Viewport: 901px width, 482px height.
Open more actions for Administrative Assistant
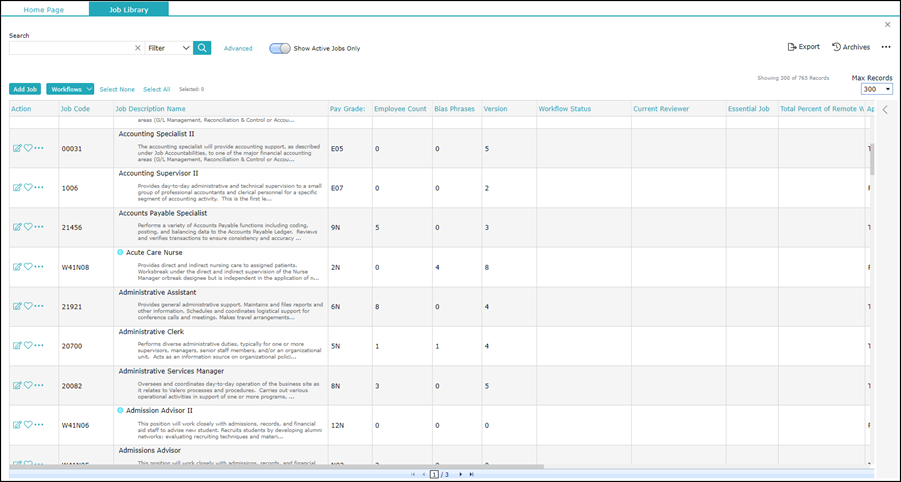pyautogui.click(x=38, y=306)
